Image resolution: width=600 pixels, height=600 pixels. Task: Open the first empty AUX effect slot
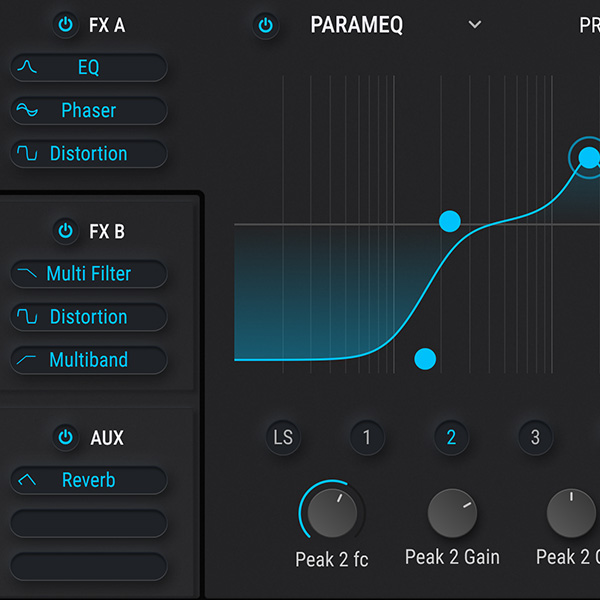tap(89, 523)
